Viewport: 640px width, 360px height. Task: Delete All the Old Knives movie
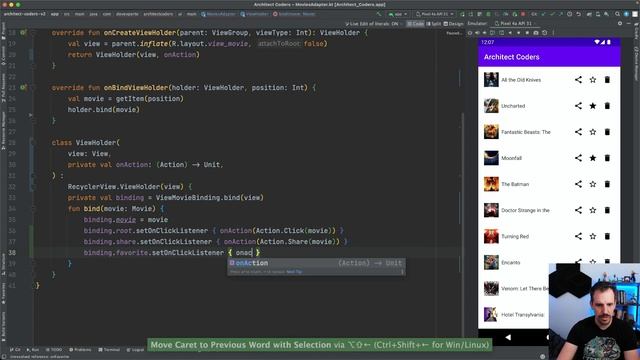(x=607, y=80)
